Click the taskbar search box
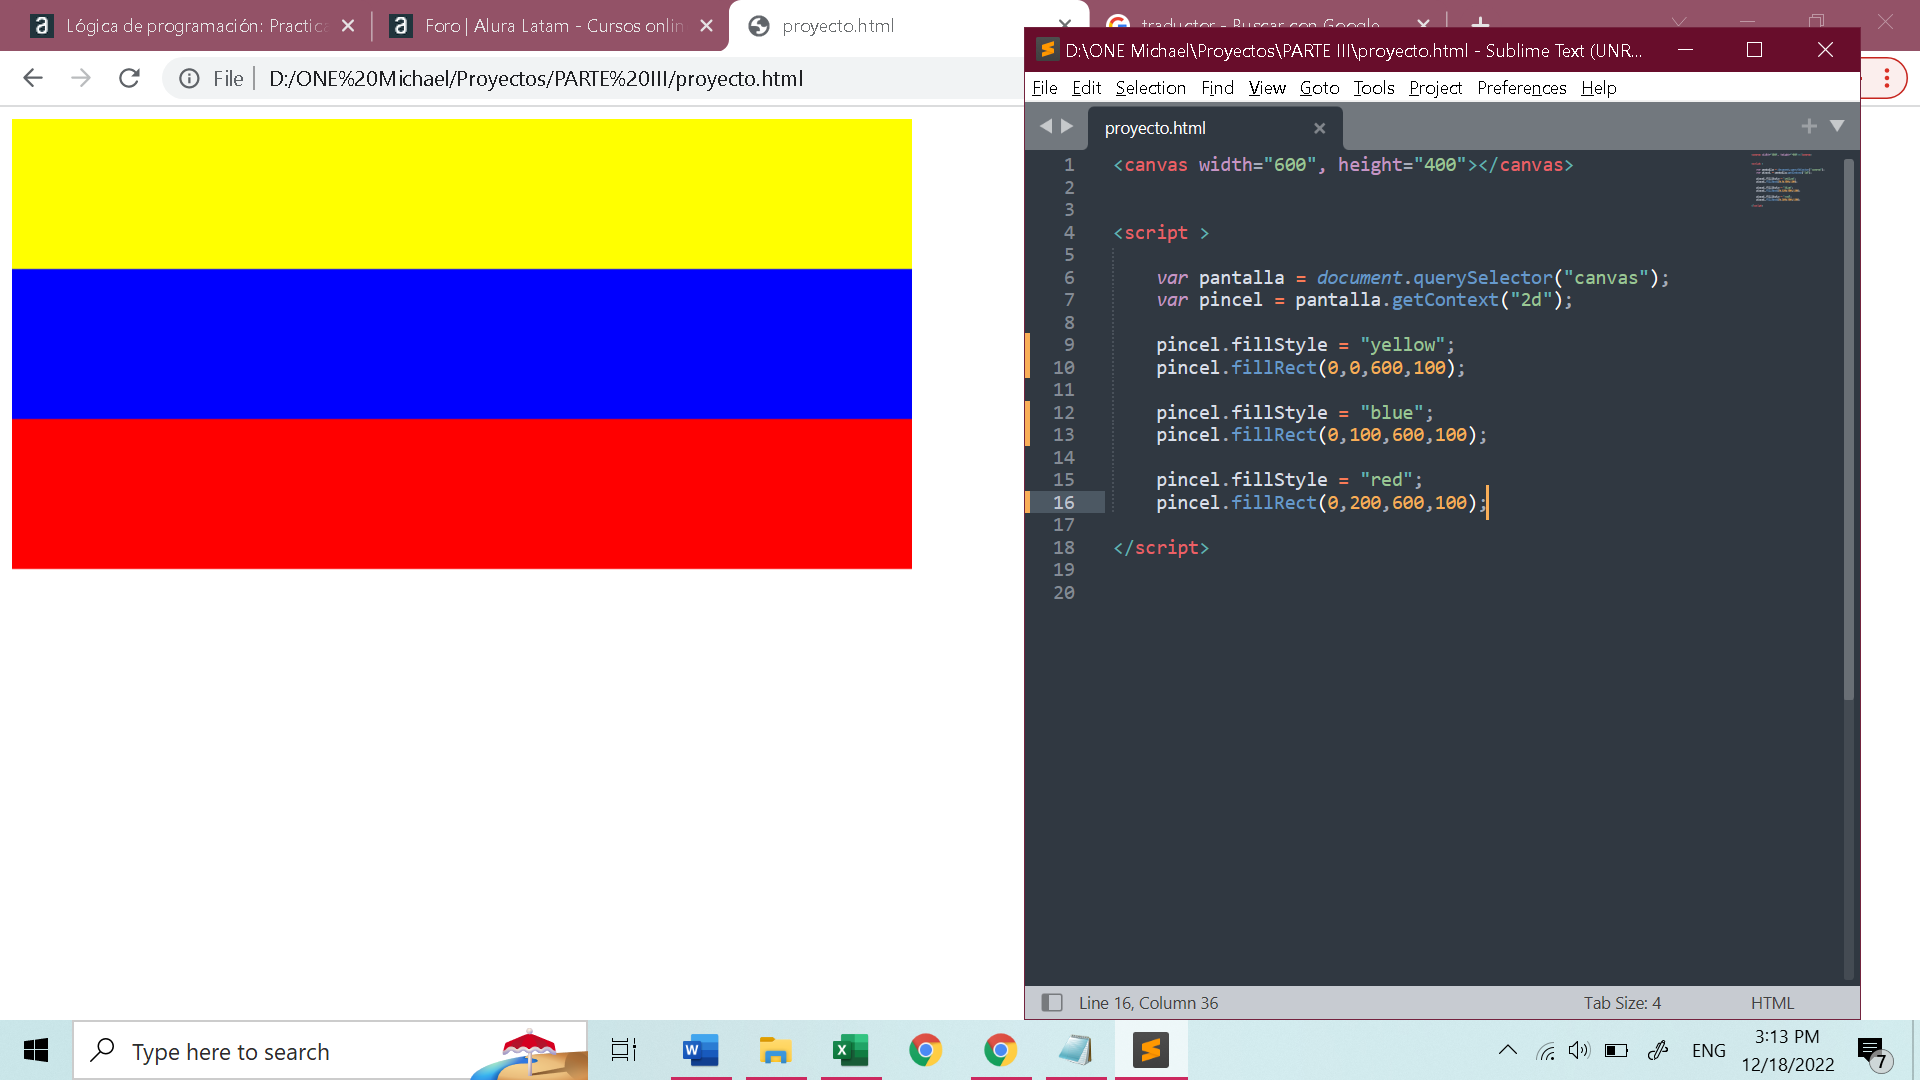This screenshot has height=1080, width=1920. [x=330, y=1050]
